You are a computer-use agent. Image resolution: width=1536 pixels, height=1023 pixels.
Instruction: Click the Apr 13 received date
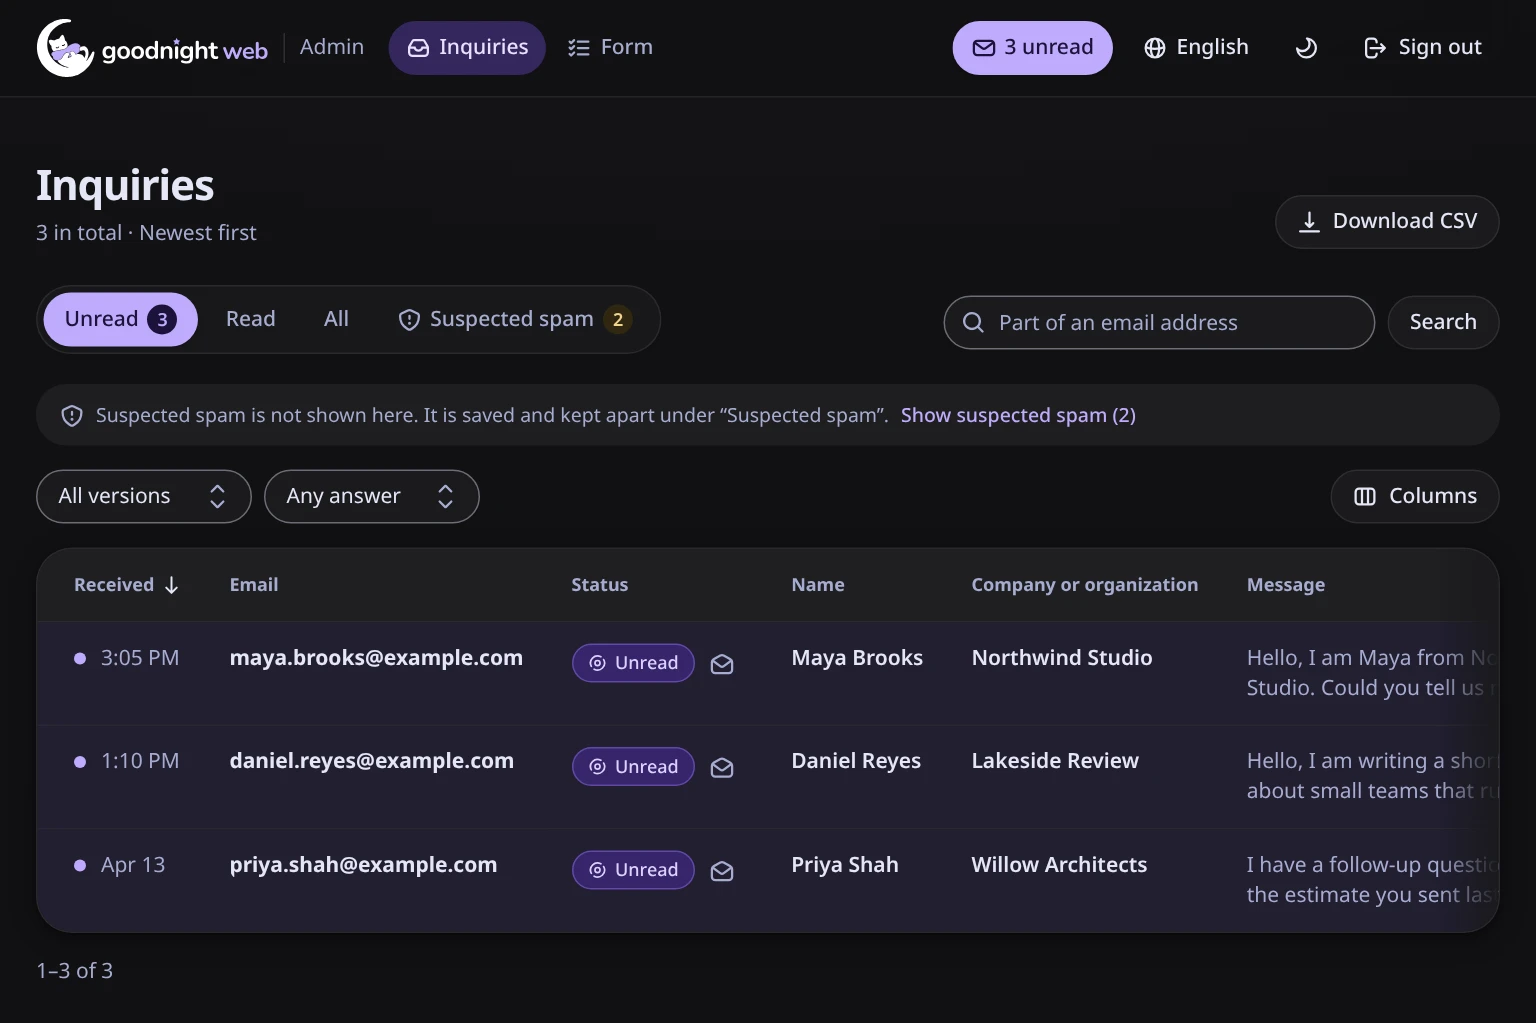coord(133,865)
